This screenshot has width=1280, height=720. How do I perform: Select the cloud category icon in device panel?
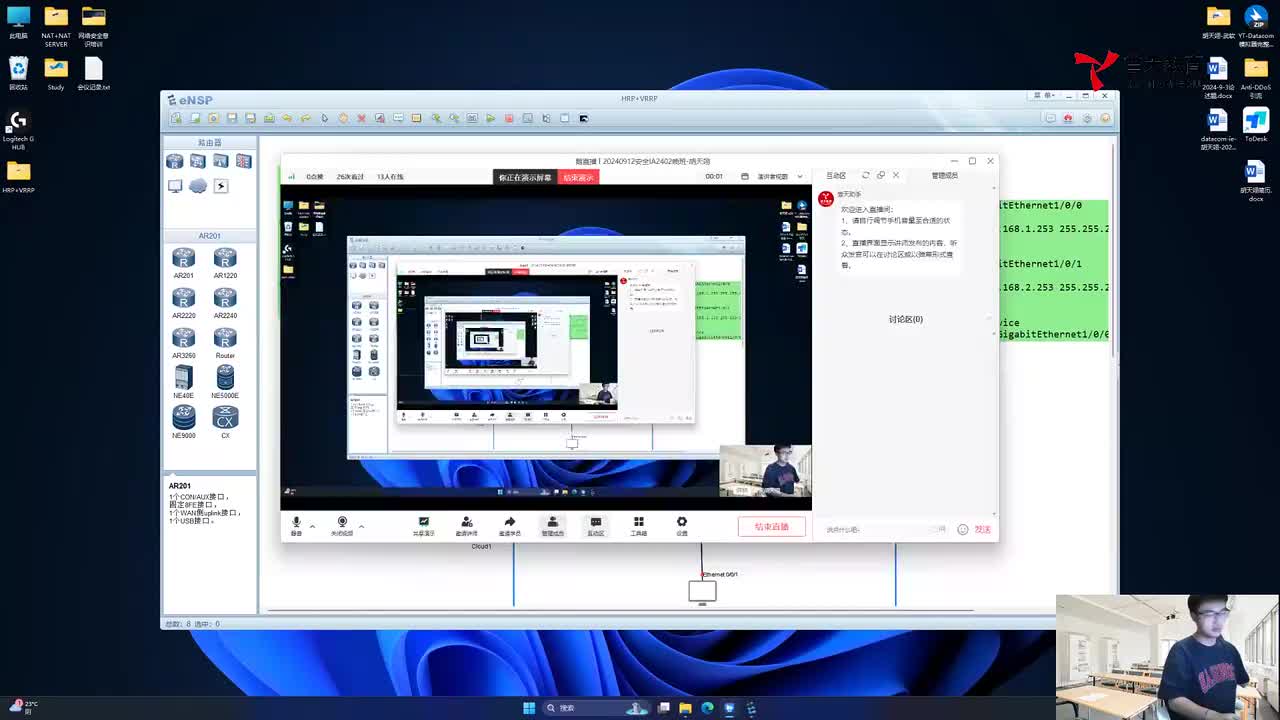coord(198,186)
